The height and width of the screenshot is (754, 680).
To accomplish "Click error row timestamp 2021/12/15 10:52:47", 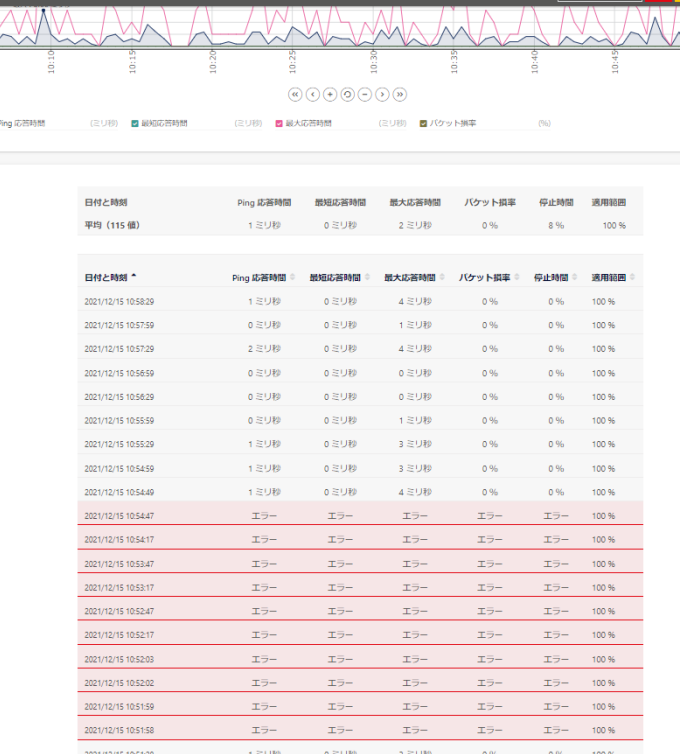I will tap(119, 611).
